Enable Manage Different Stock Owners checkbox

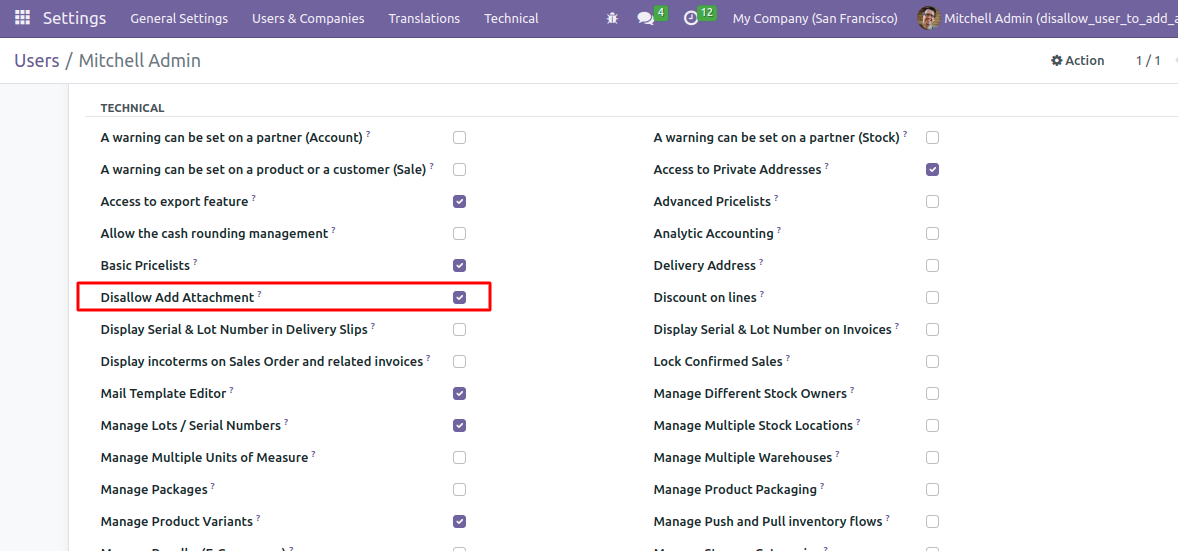click(932, 394)
